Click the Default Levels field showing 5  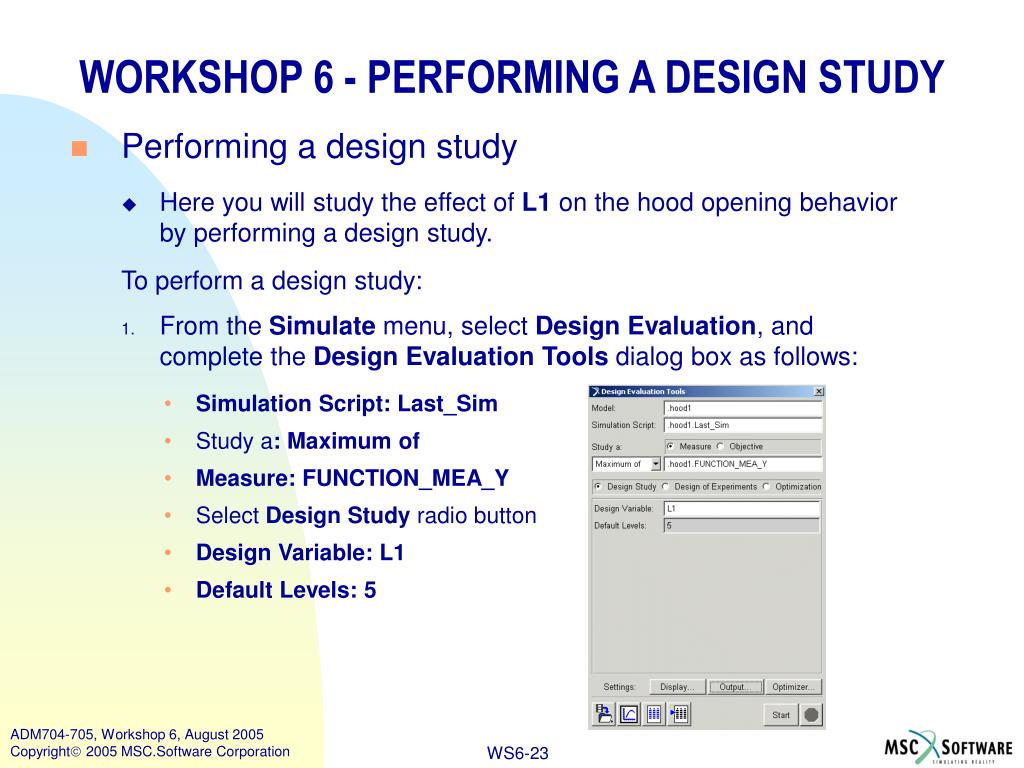(x=741, y=525)
